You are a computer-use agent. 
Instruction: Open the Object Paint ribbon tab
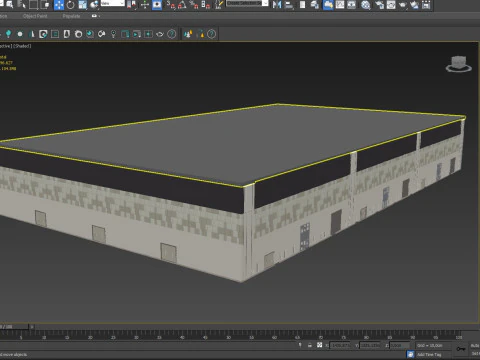(35, 16)
